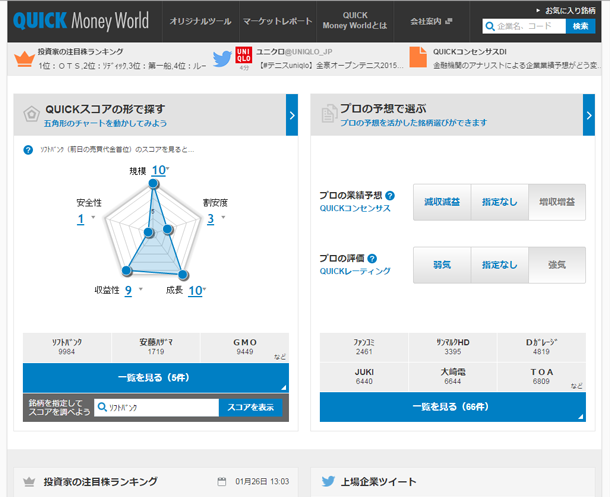Screen dimensions: 610x497
Task: Click the orange crown ranking icon
Action: click(24, 59)
